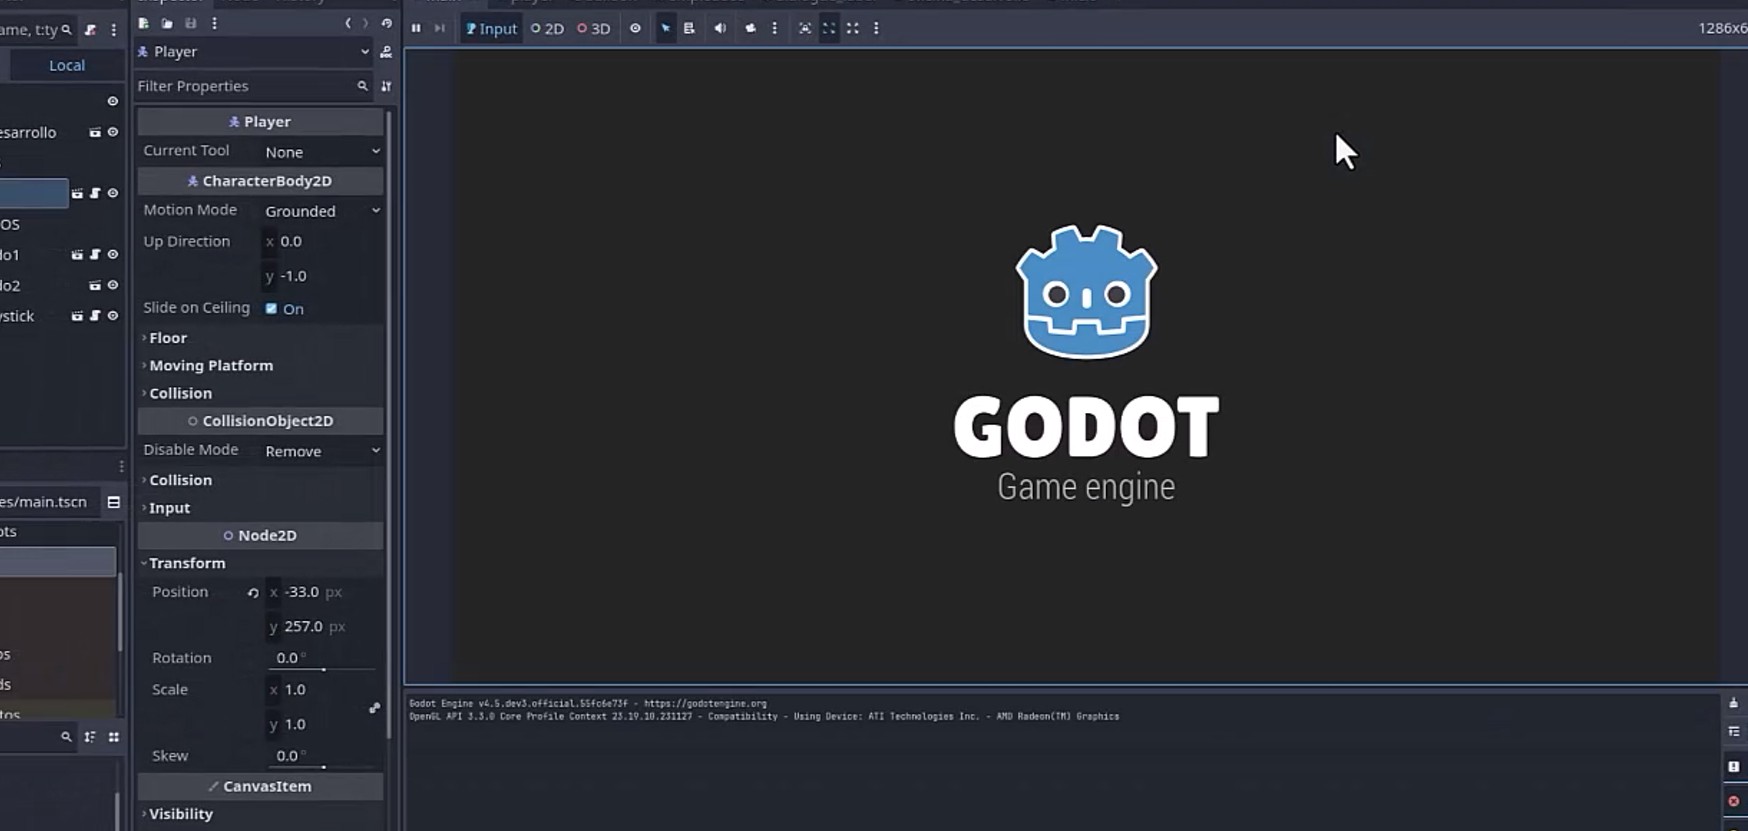Toggle Scale ratio link icon

tap(374, 708)
